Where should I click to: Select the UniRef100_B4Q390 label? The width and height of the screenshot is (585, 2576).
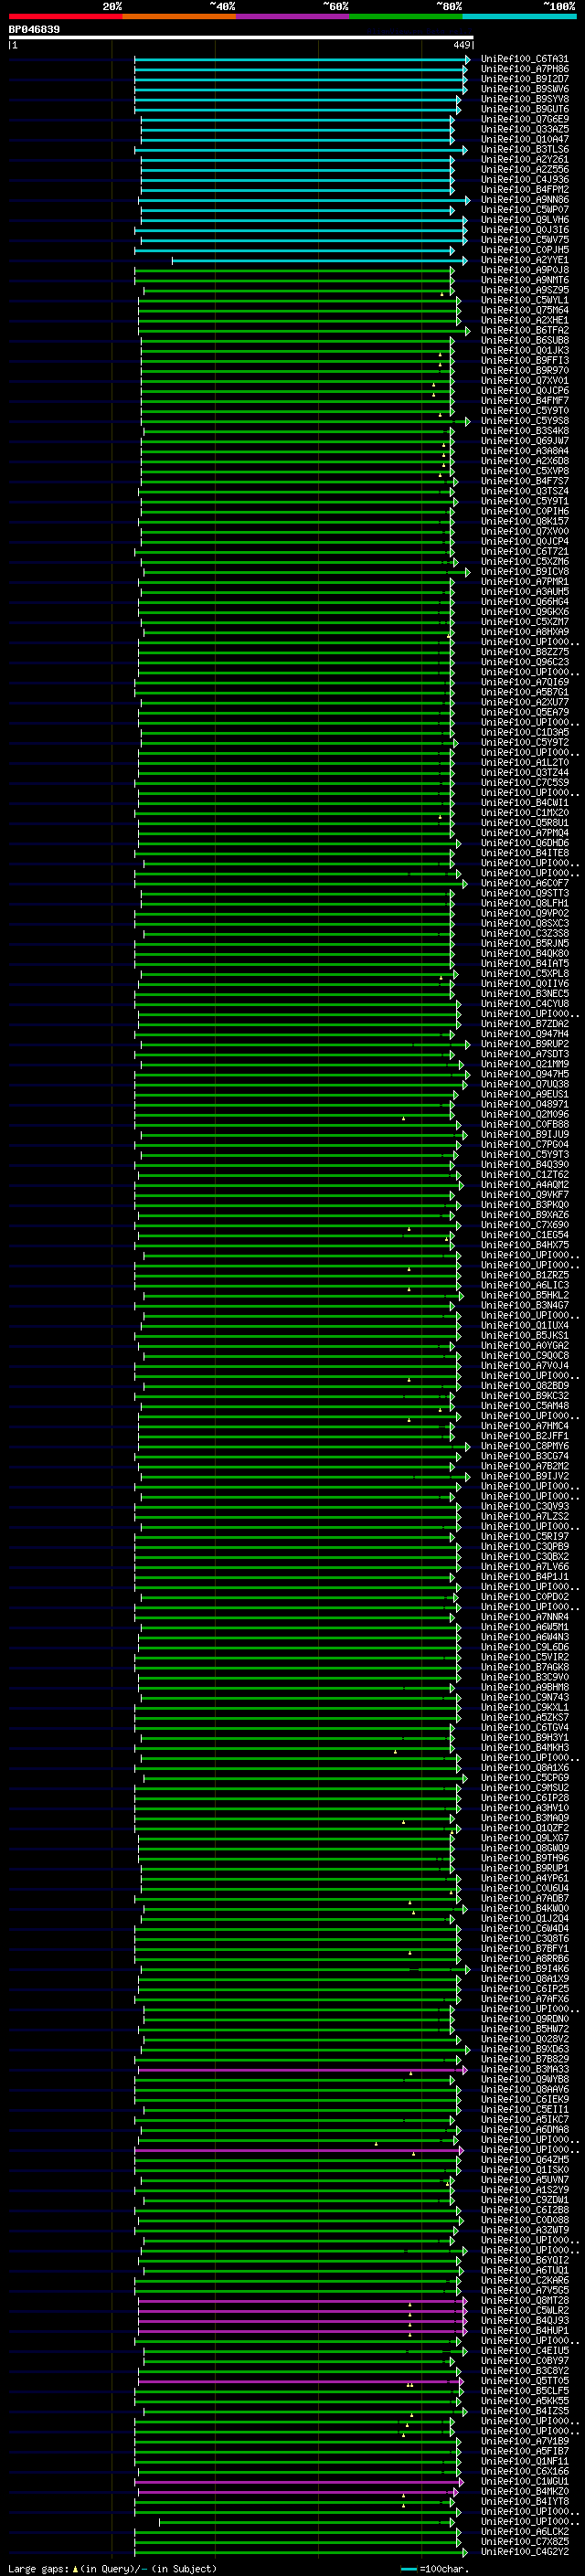524,1165
